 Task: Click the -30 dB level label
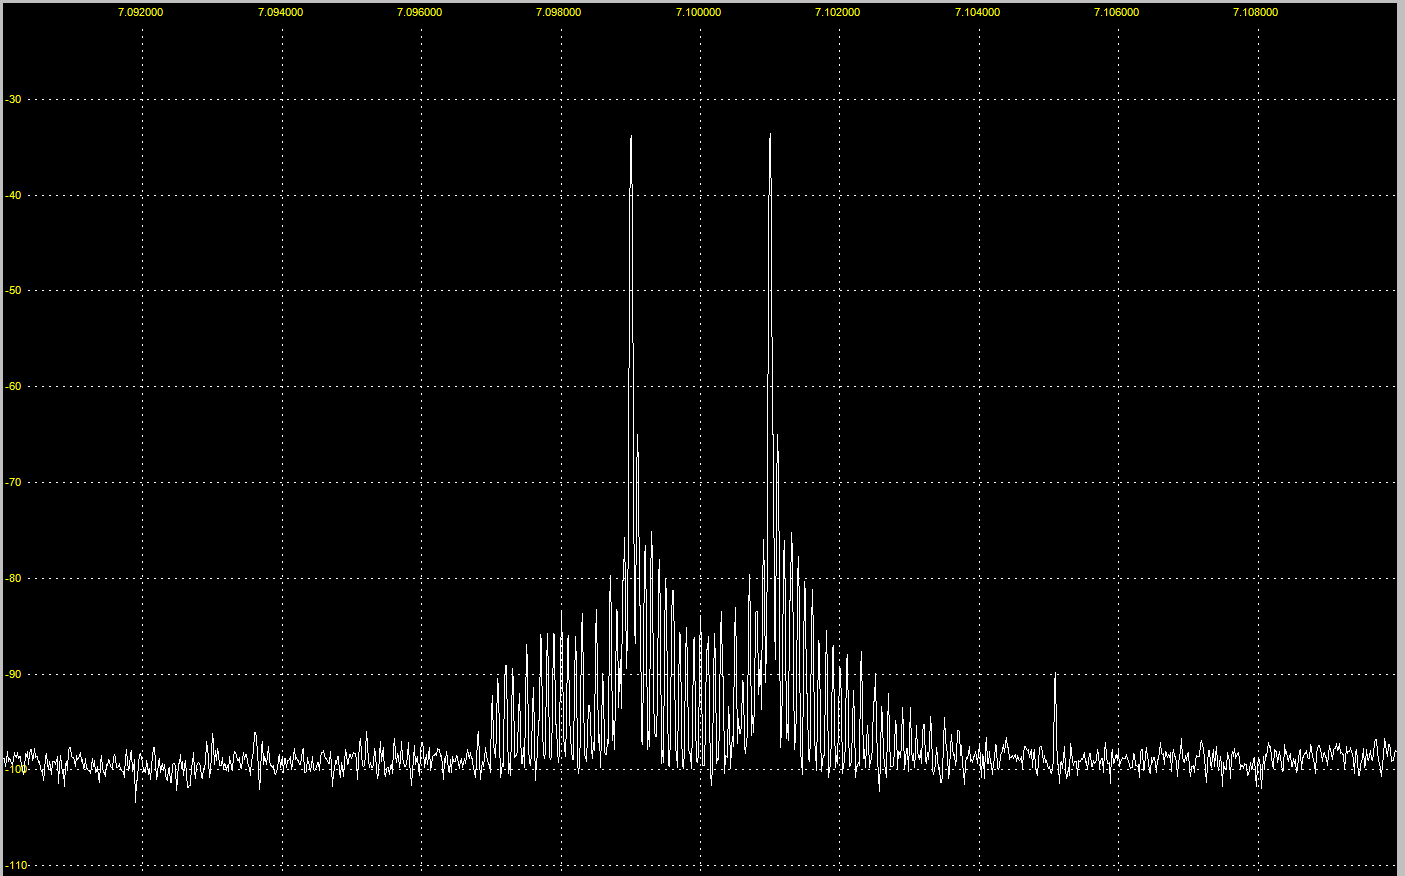point(13,100)
